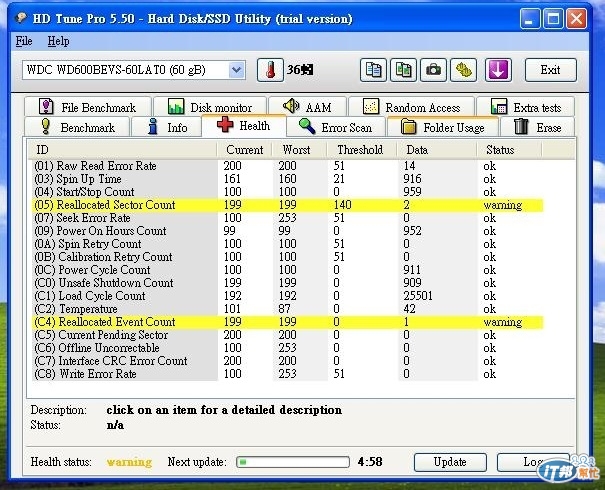This screenshot has height=490, width=605.
Task: Select the Reallocated Event Count row
Action: 287,322
